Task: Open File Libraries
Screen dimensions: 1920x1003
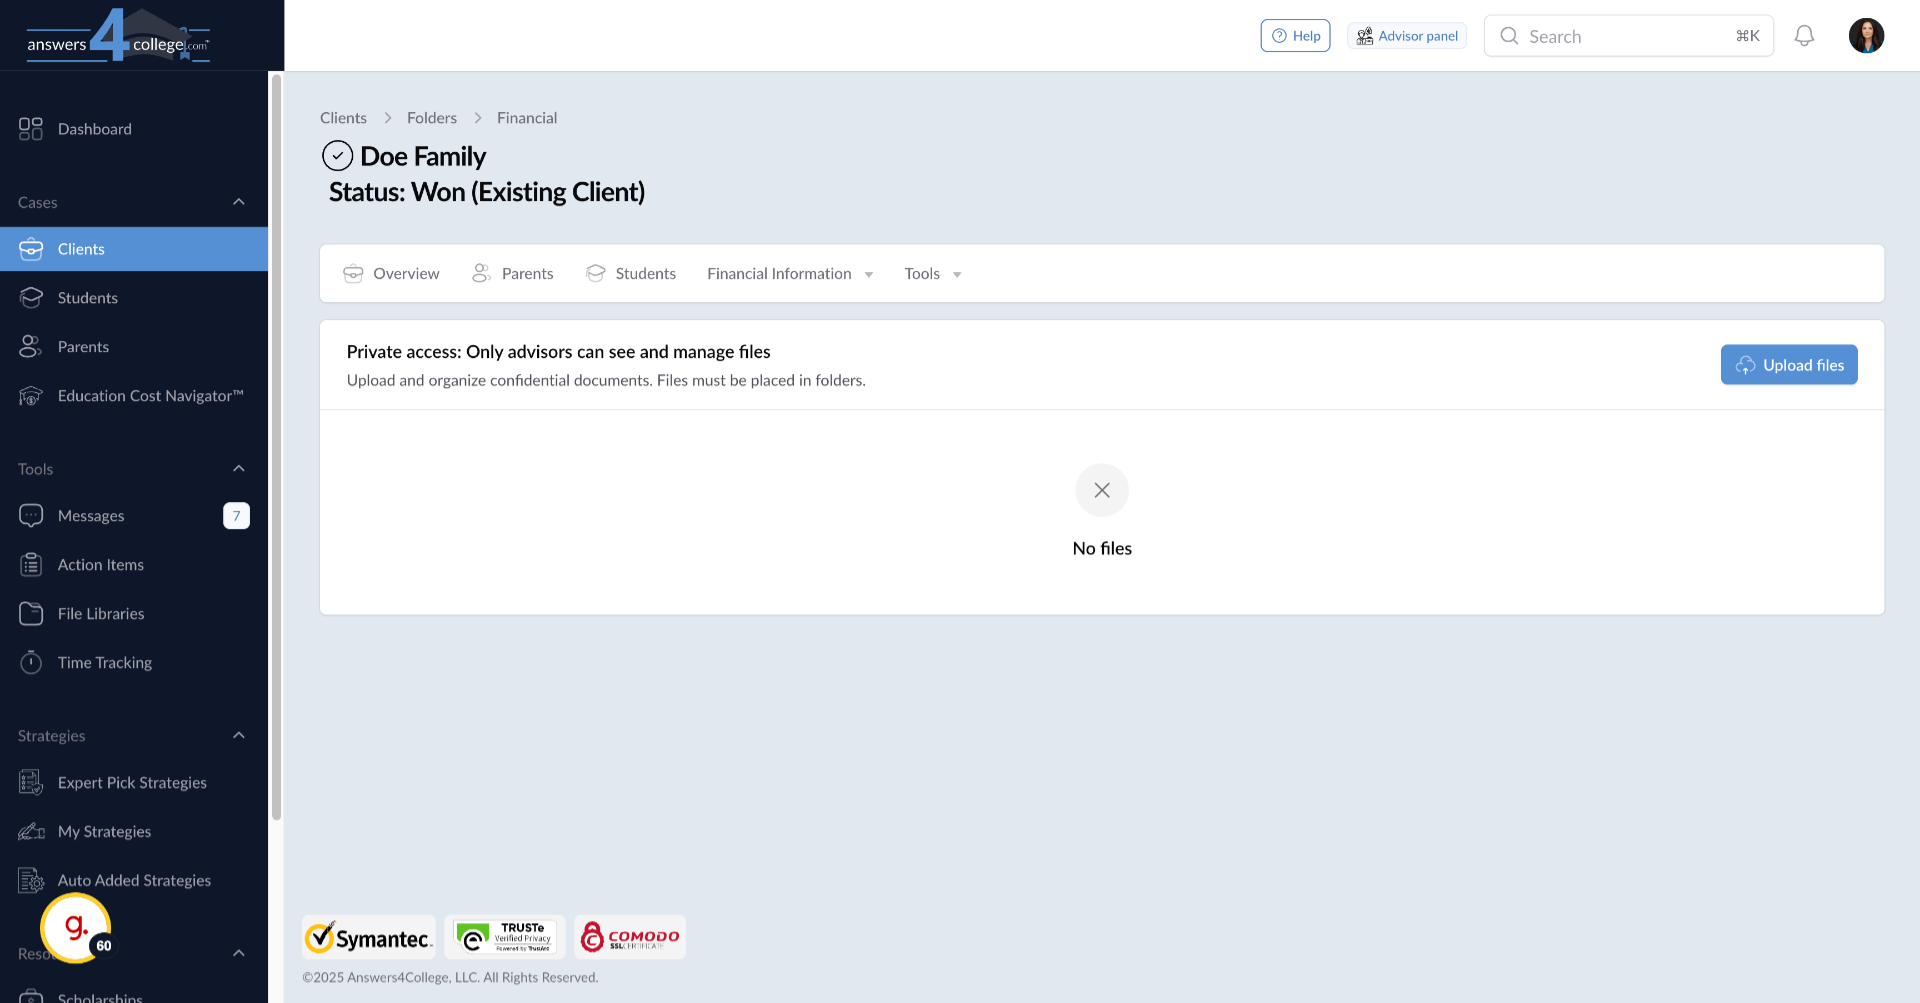Action: pos(100,613)
